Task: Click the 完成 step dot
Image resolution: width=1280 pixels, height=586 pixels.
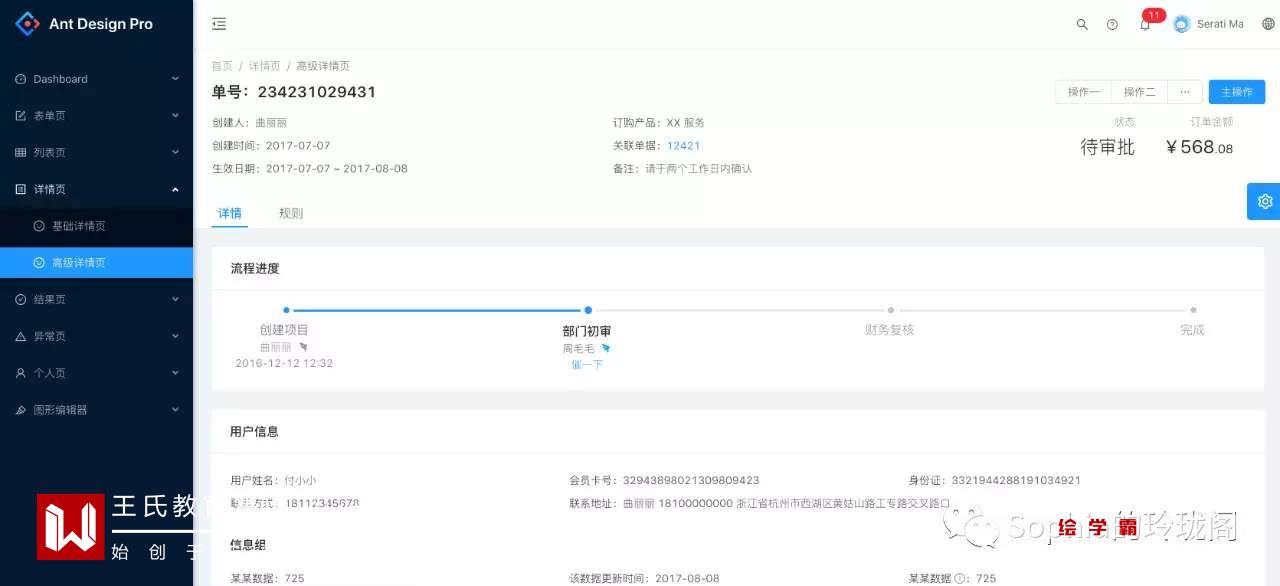Action: (x=1193, y=310)
